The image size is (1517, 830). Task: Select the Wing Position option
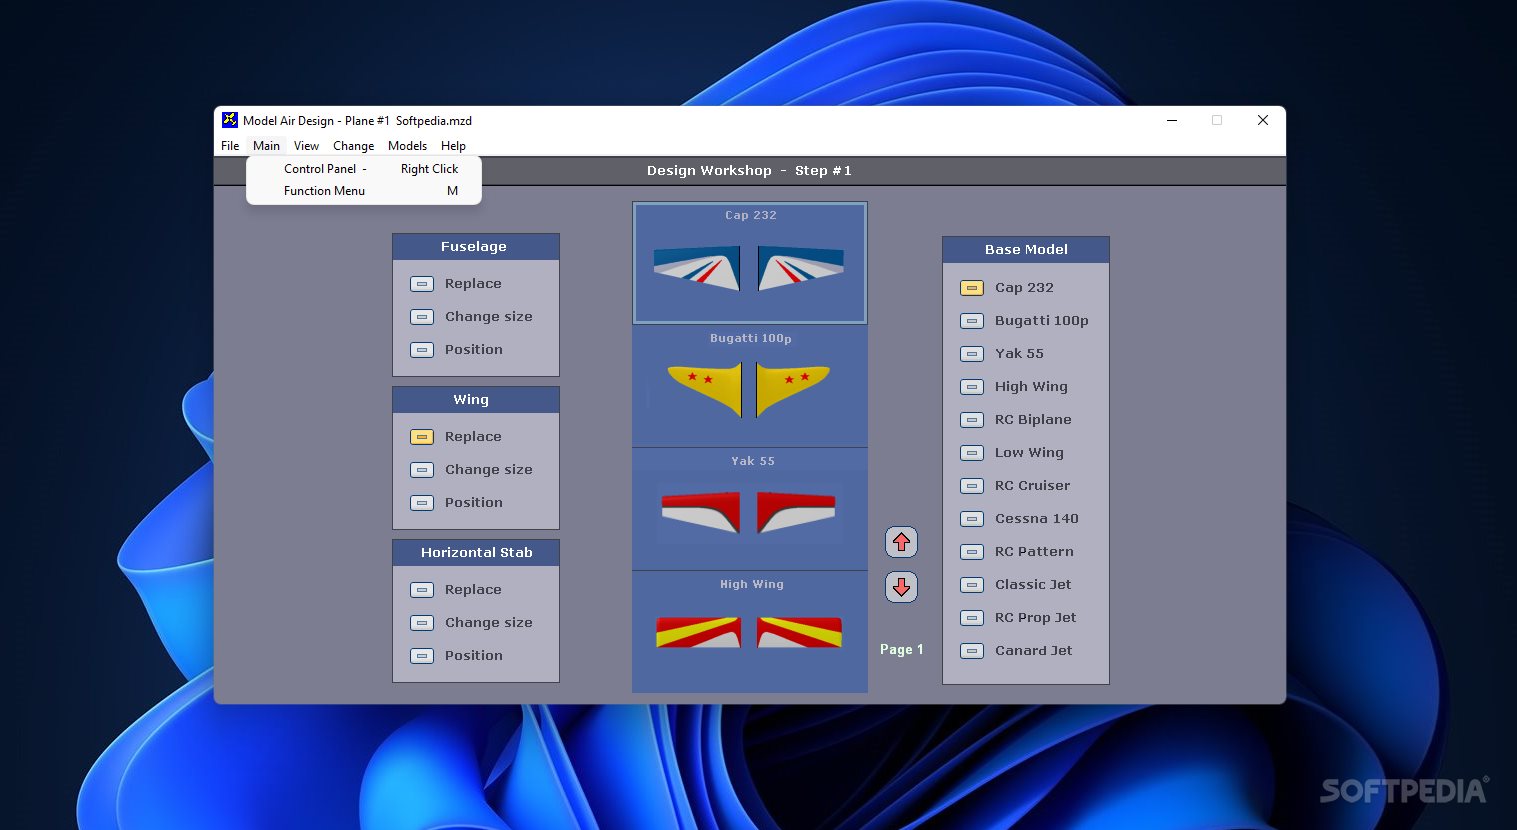tap(422, 503)
